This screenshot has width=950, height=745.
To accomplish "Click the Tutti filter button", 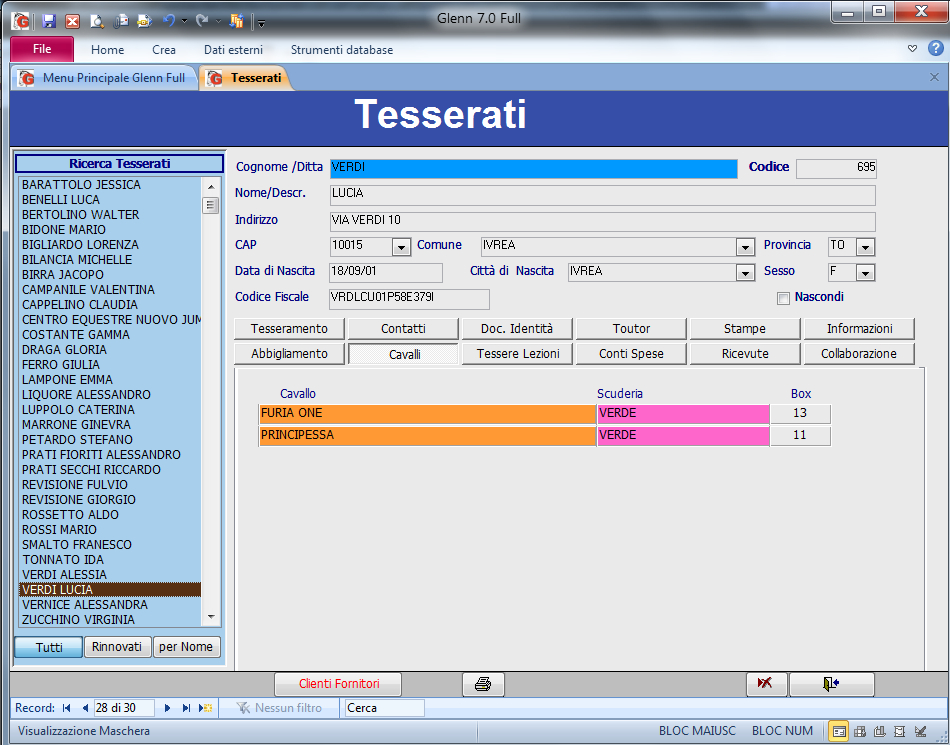I will 48,647.
